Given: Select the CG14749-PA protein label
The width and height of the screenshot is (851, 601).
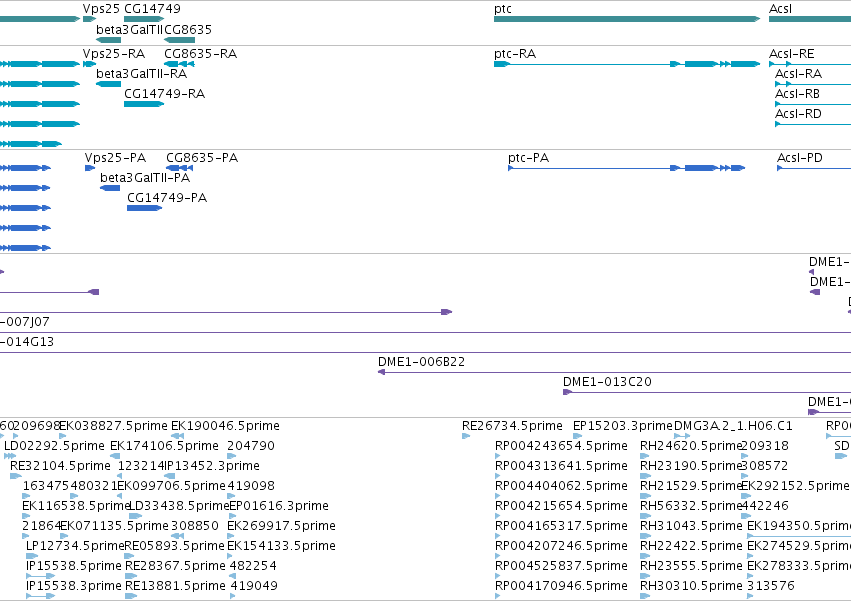Looking at the screenshot, I should 167,198.
